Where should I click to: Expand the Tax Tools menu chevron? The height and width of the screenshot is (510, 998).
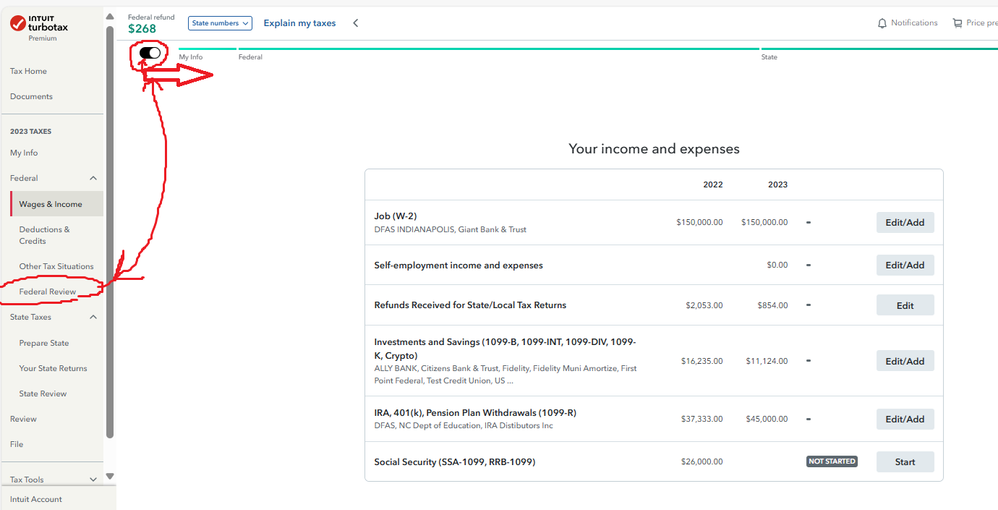click(93, 479)
